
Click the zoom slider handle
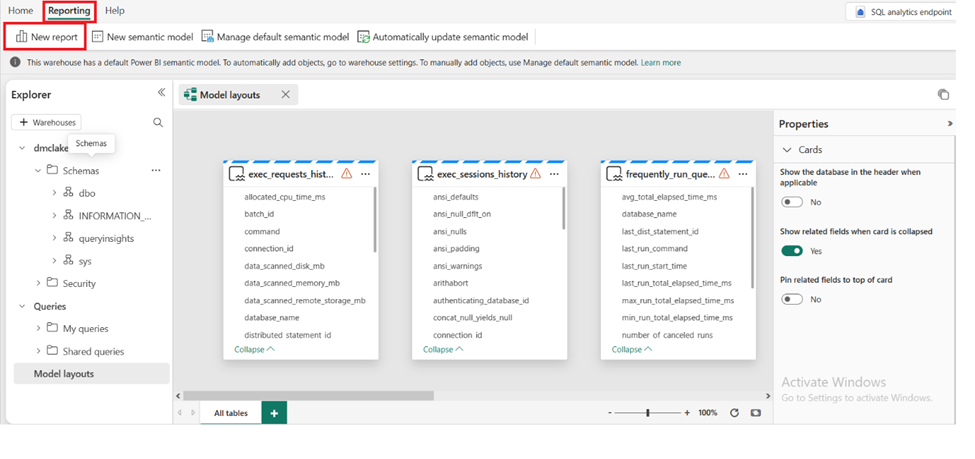pos(647,413)
